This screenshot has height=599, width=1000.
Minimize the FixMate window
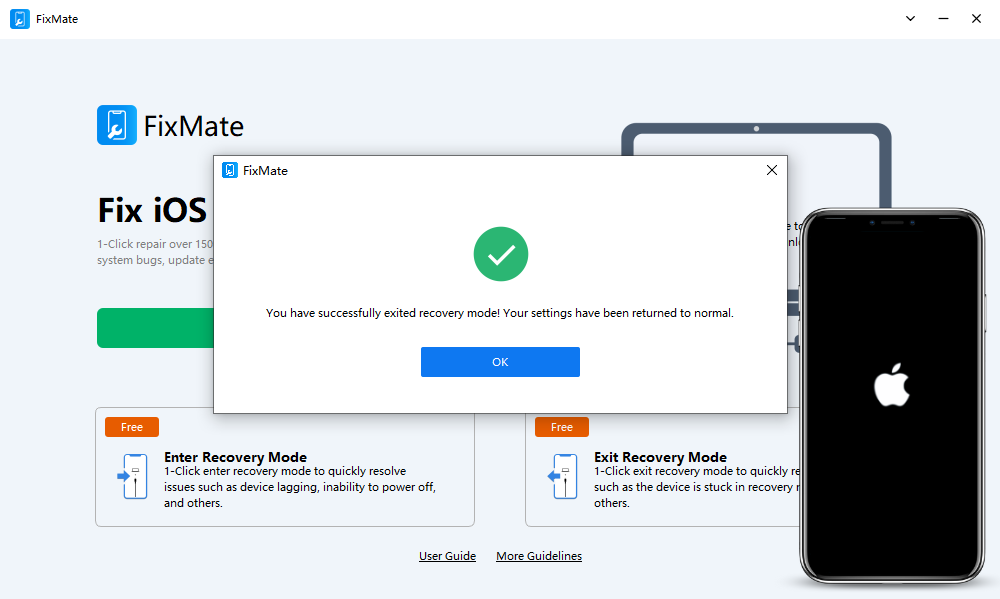pyautogui.click(x=943, y=18)
